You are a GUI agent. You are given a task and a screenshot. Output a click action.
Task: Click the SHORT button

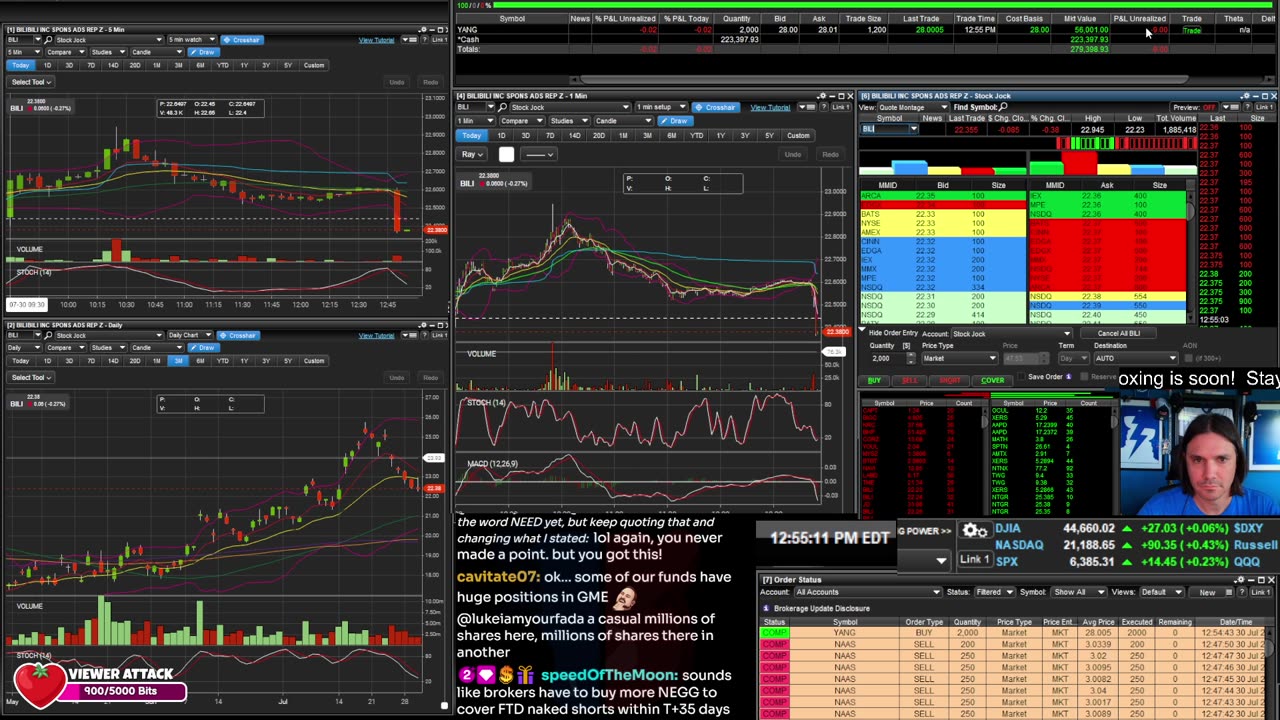point(950,380)
